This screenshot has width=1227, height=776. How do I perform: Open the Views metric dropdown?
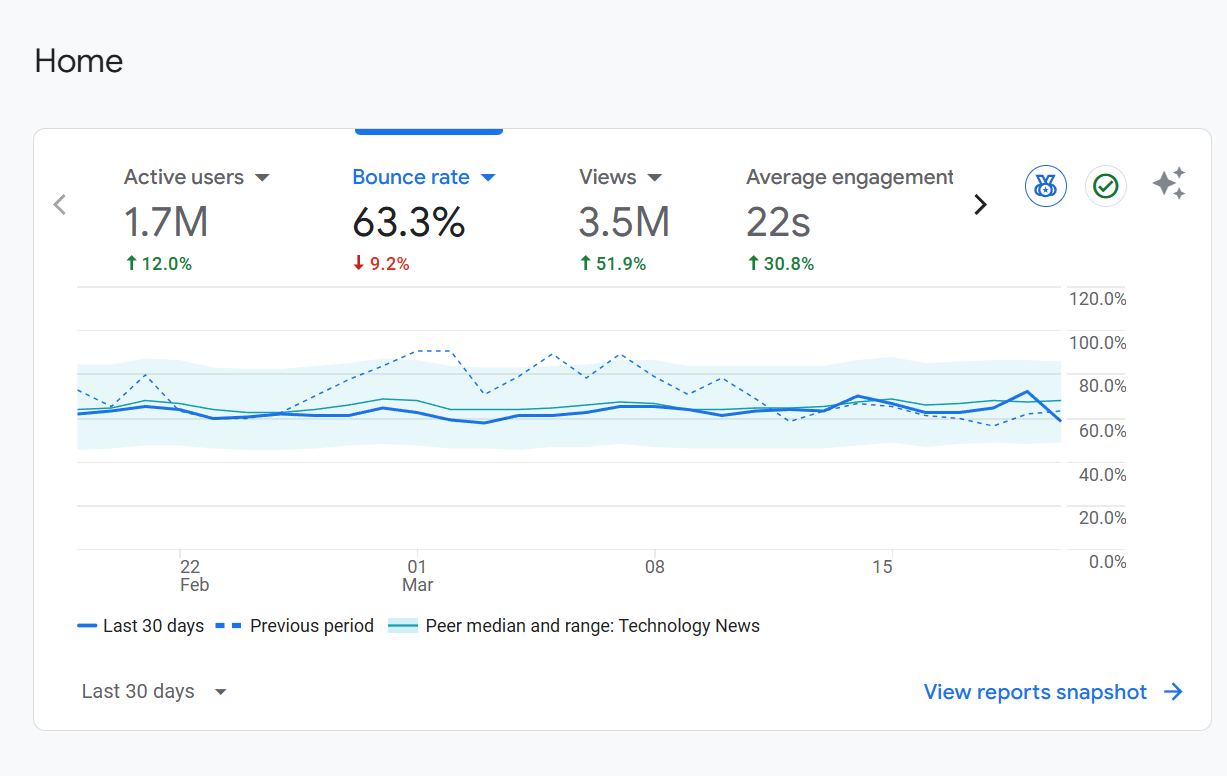(656, 177)
